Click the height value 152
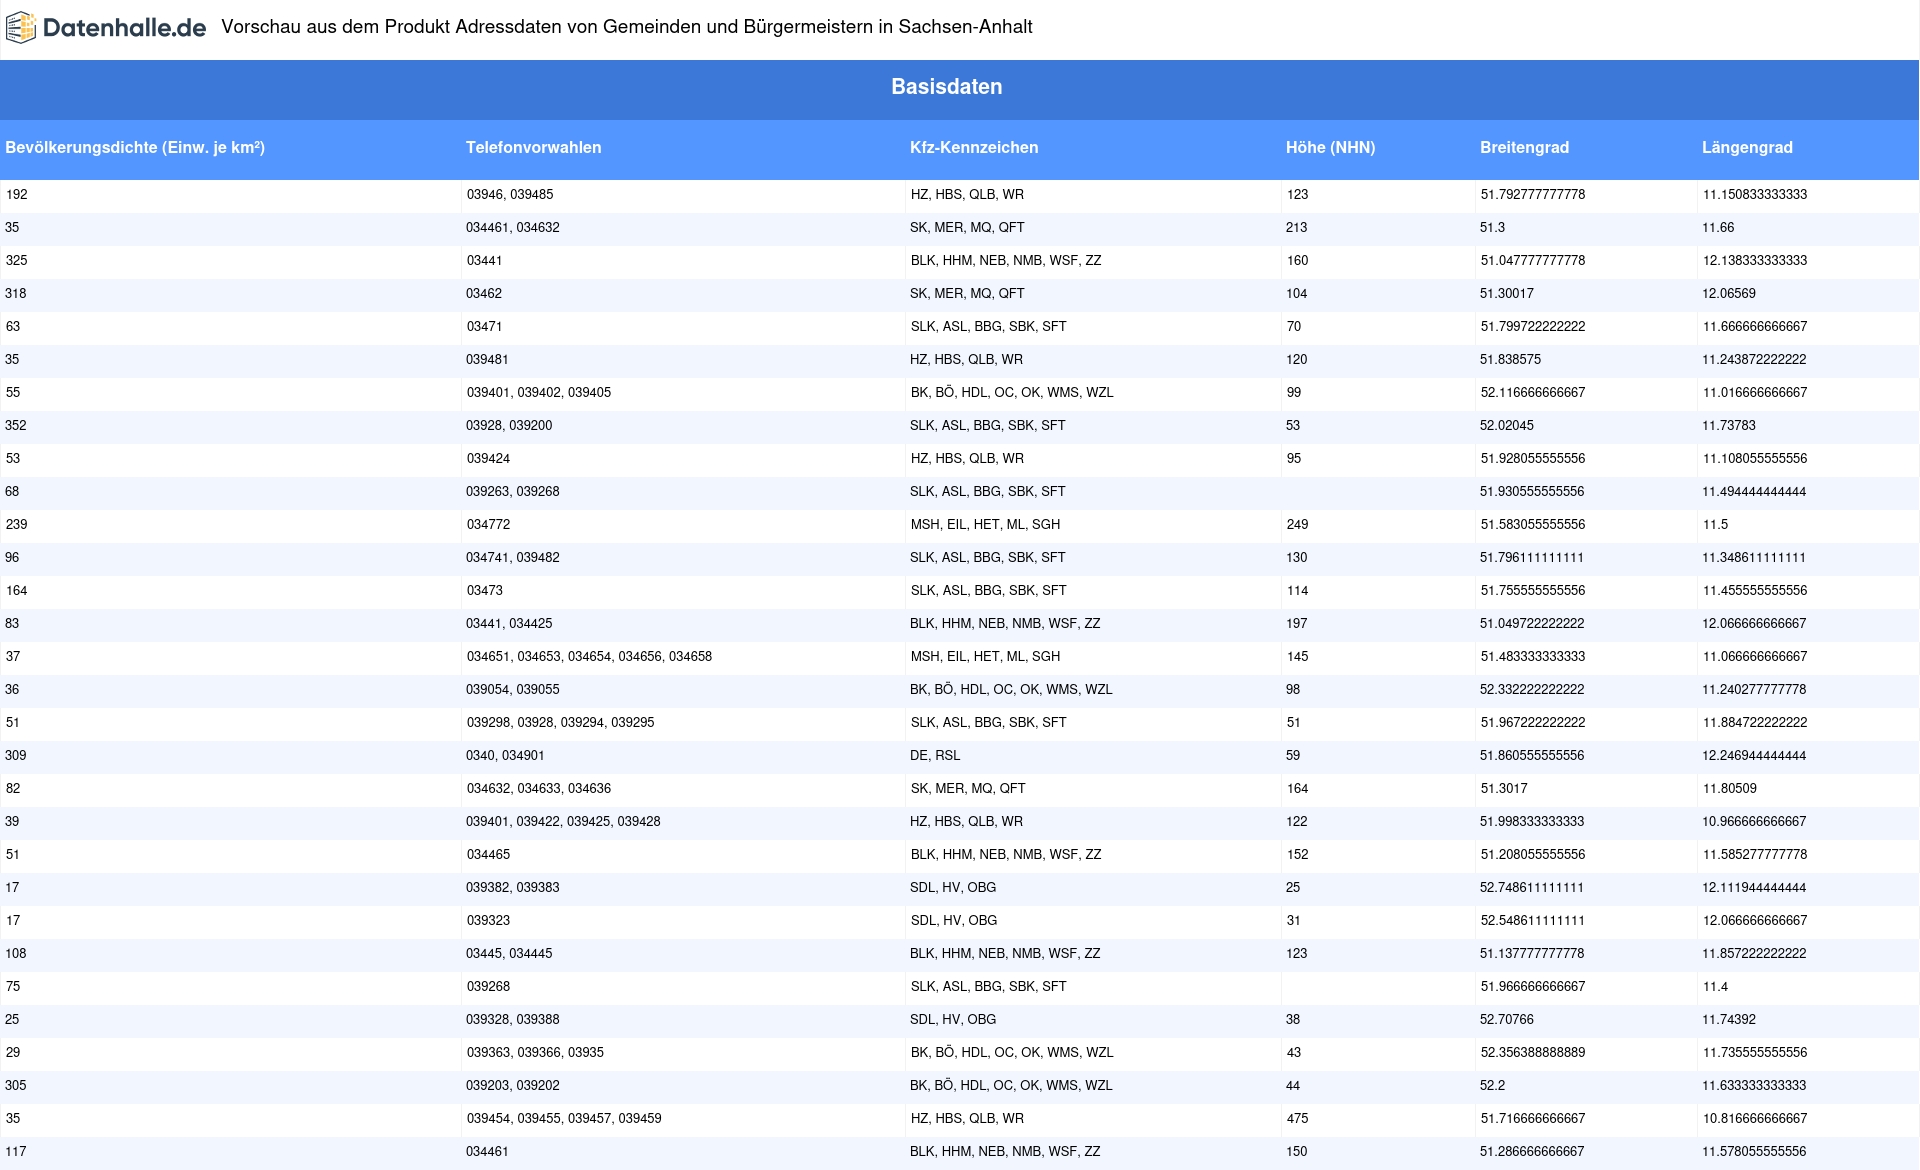 coord(1297,855)
